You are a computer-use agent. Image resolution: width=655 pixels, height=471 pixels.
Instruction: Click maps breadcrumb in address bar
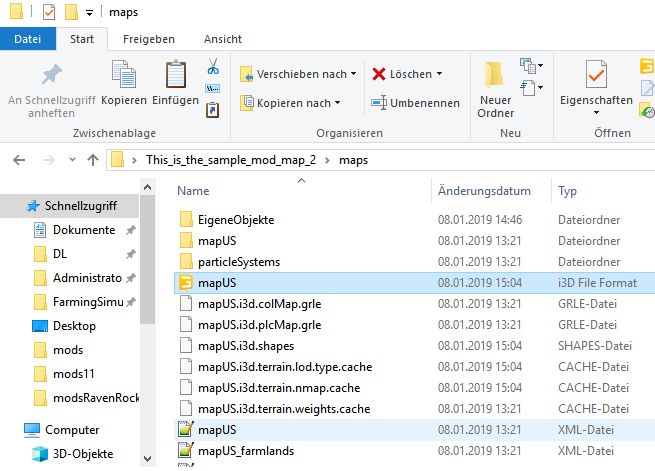(x=353, y=160)
